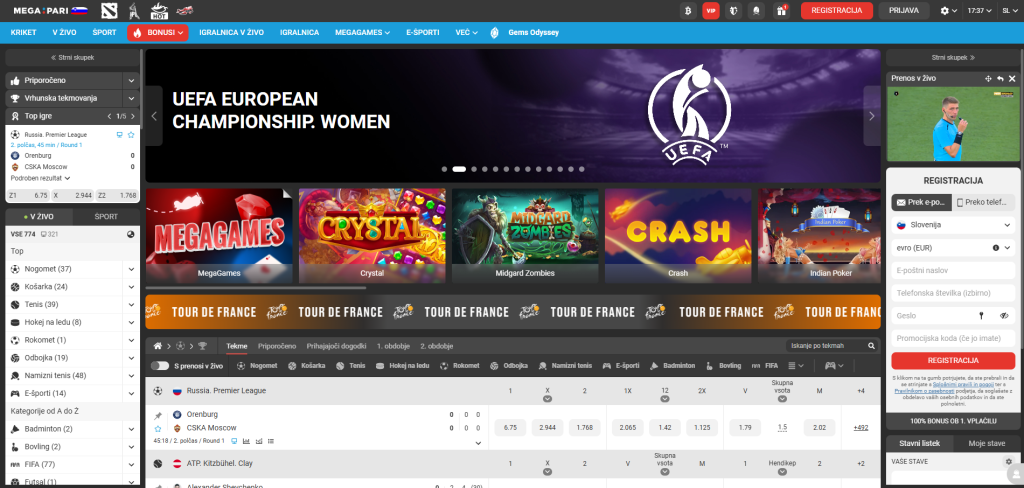Switch to Priporočeno tab
Image resolution: width=1024 pixels, height=488 pixels.
277,346
